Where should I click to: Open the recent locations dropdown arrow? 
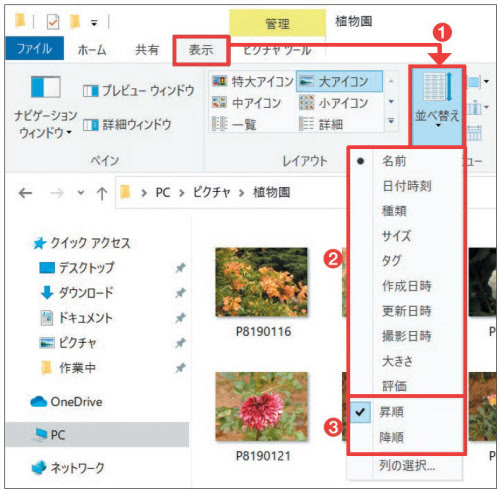81,192
